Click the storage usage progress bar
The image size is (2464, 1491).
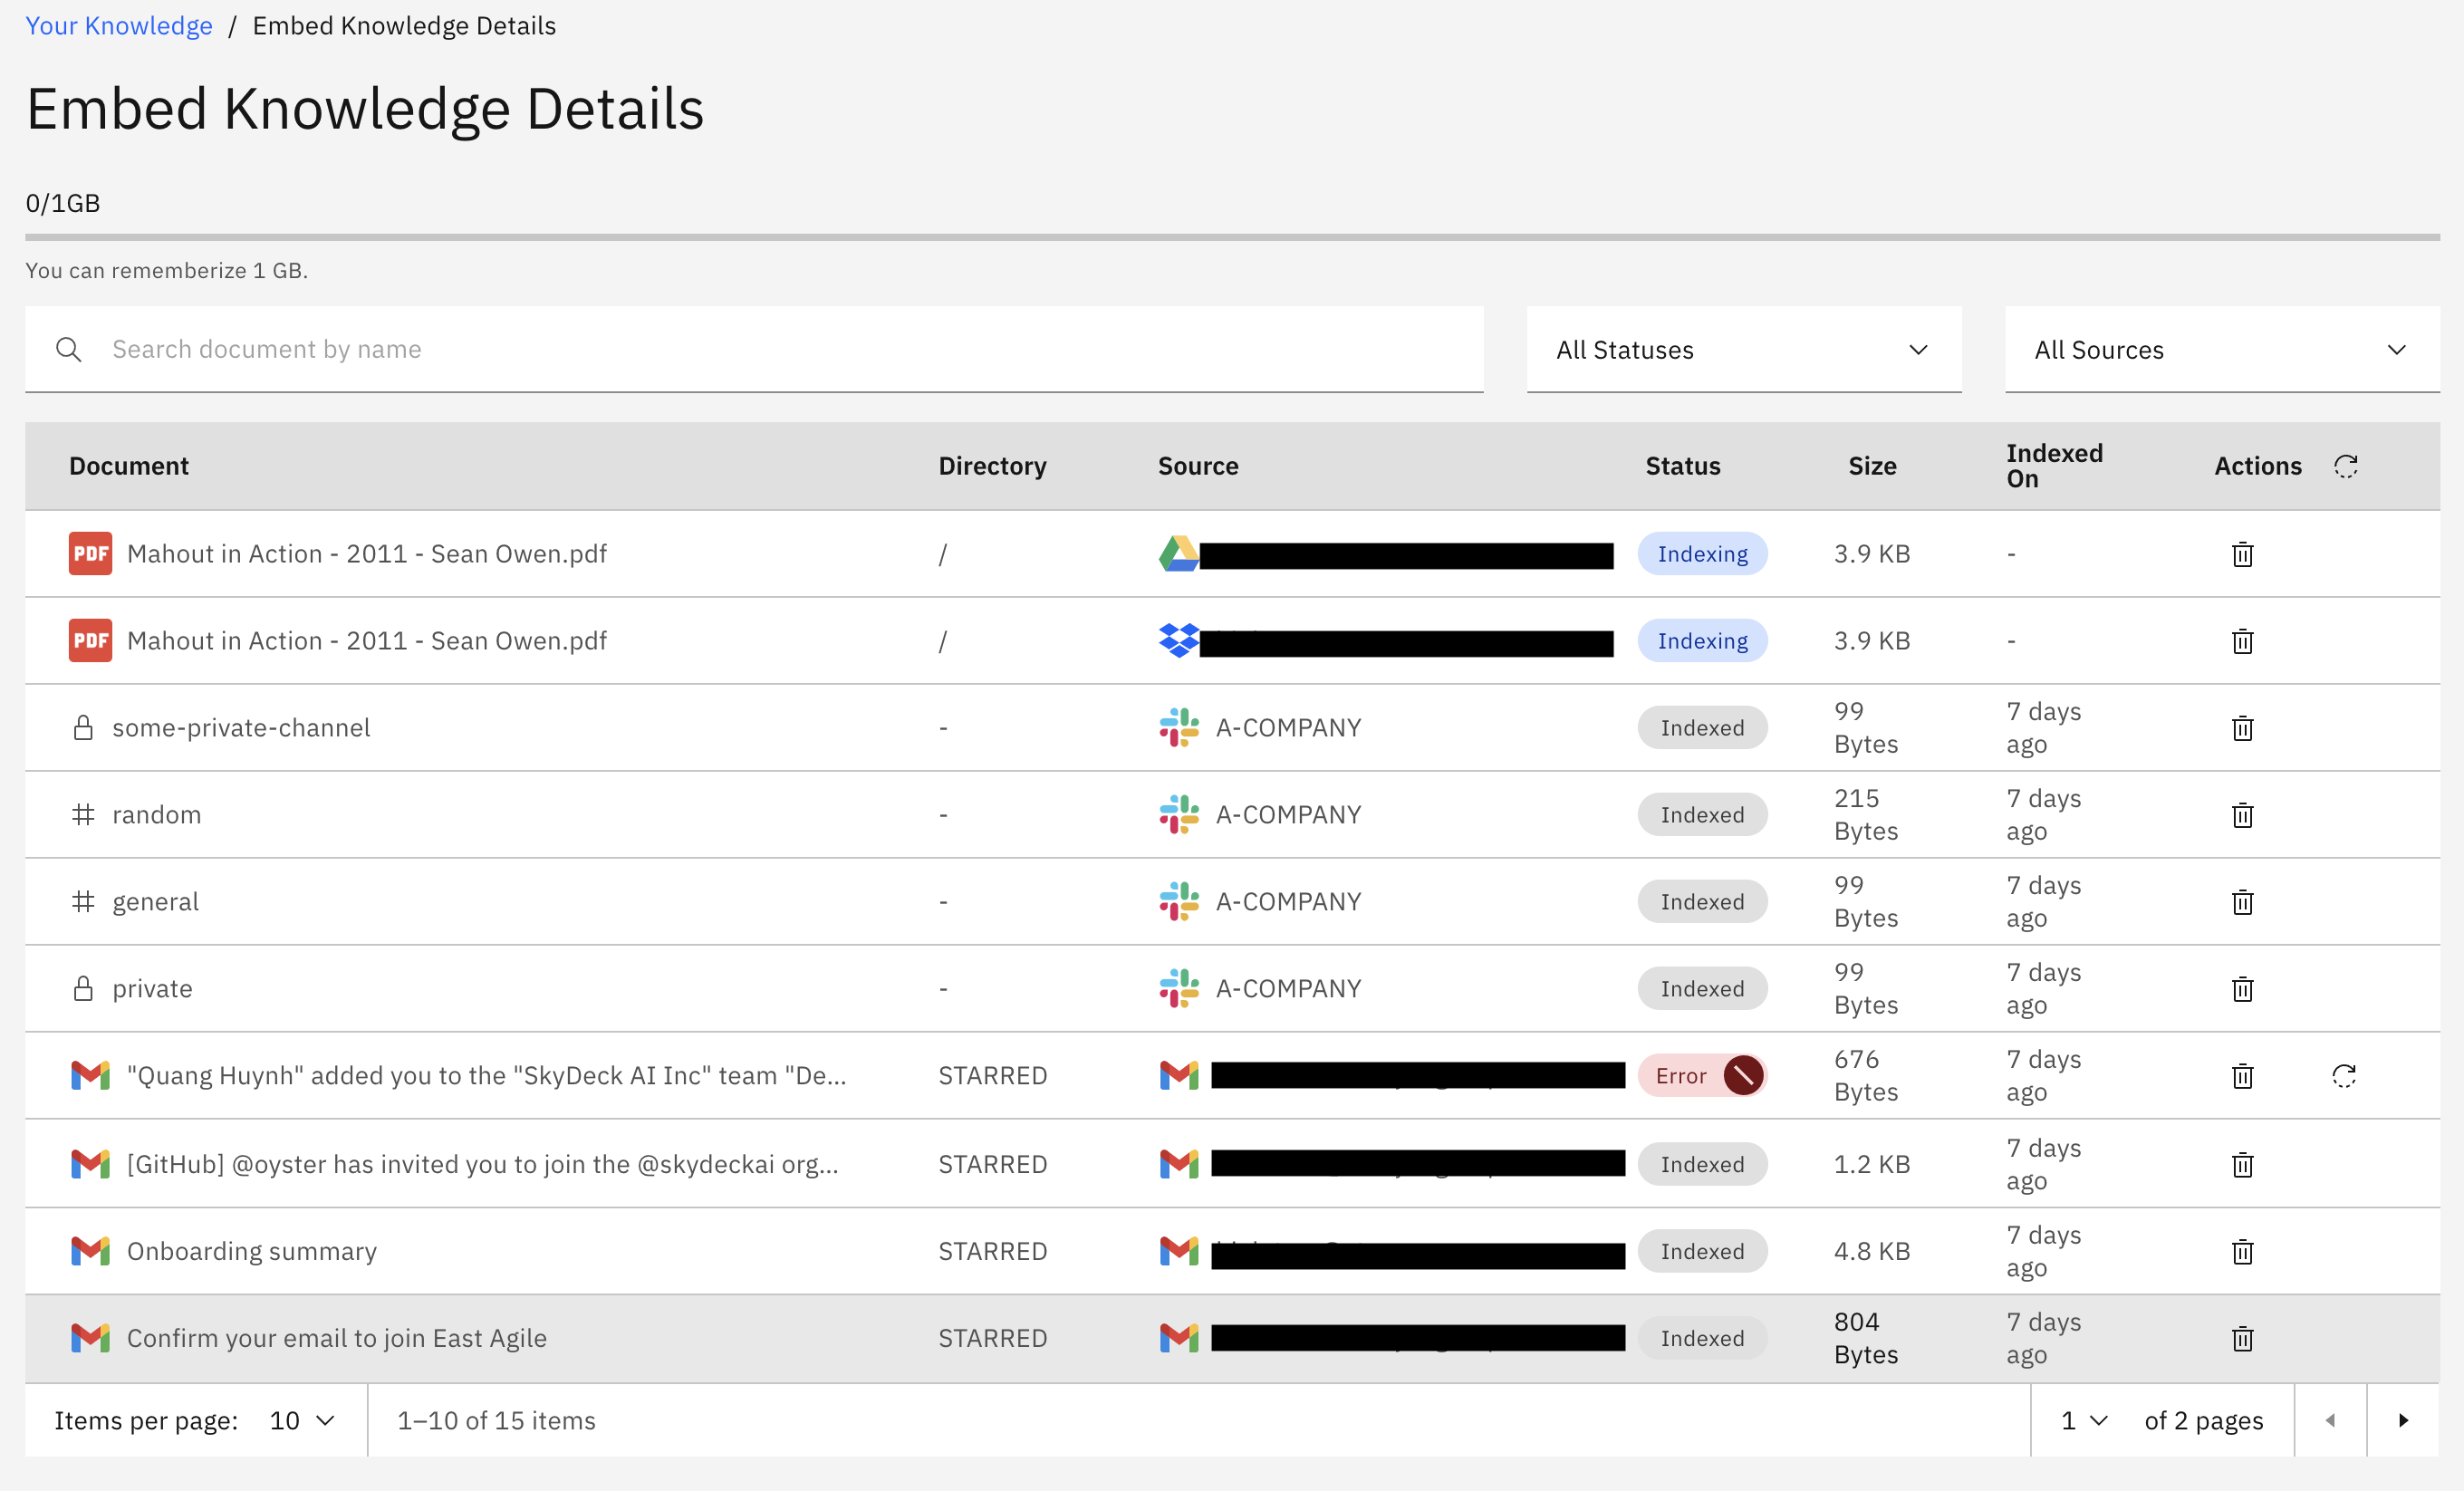coord(1232,237)
